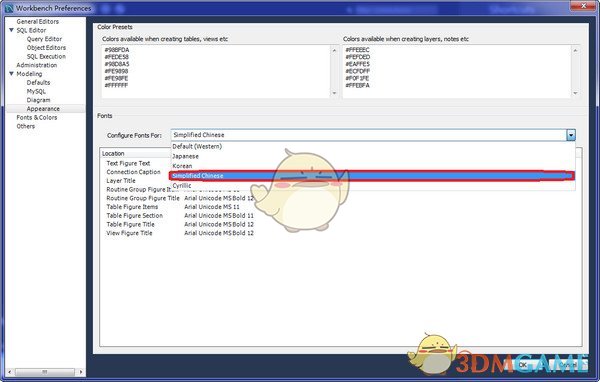Click down arrow of layers colors scrollbar
The image size is (600, 382).
[x=575, y=93]
